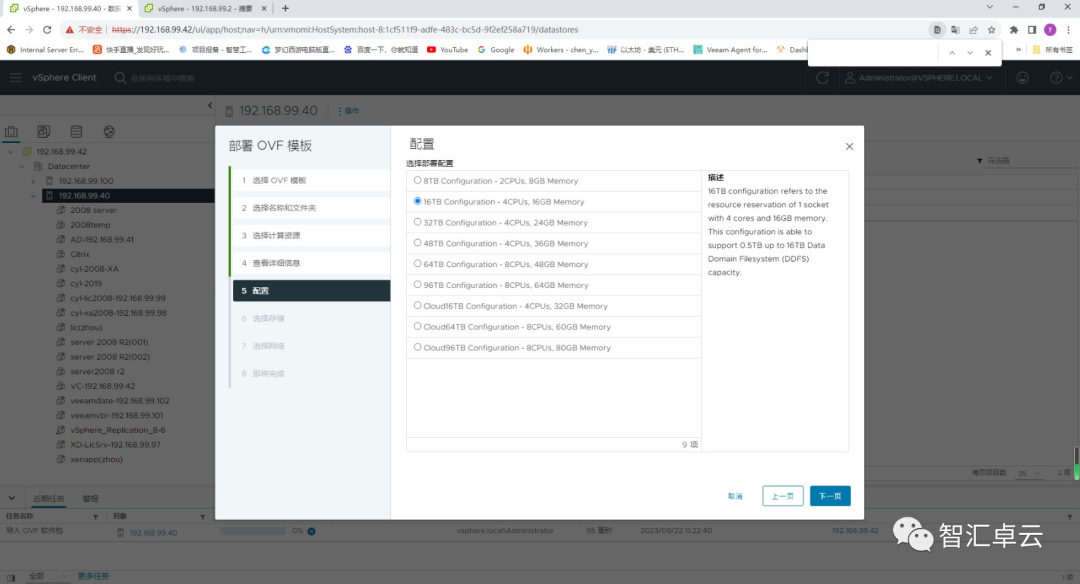The width and height of the screenshot is (1080, 584).
Task: Choose Cloud96TB Configuration radio button
Action: pyautogui.click(x=417, y=346)
